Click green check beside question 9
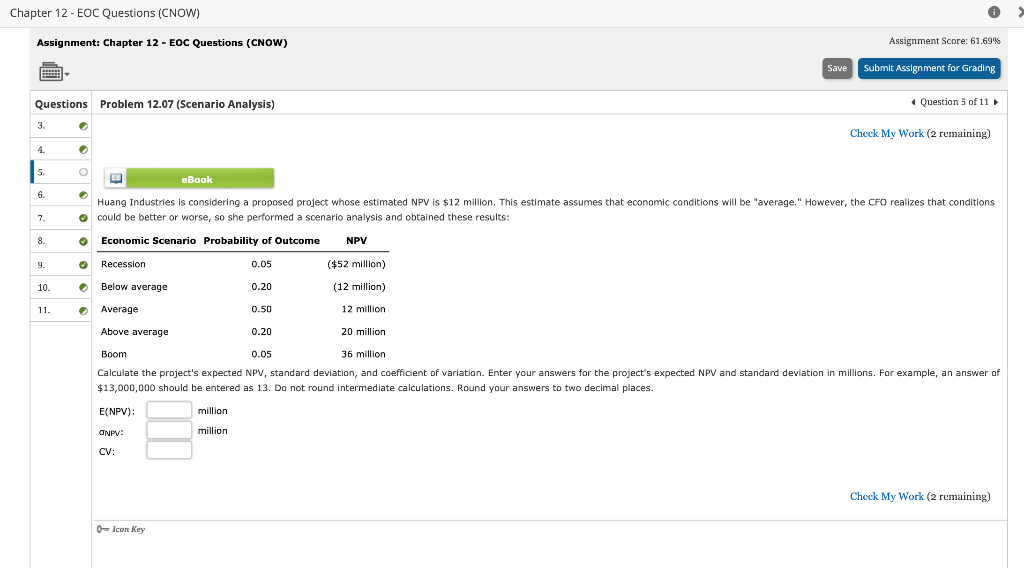This screenshot has width=1024, height=568. (83, 264)
